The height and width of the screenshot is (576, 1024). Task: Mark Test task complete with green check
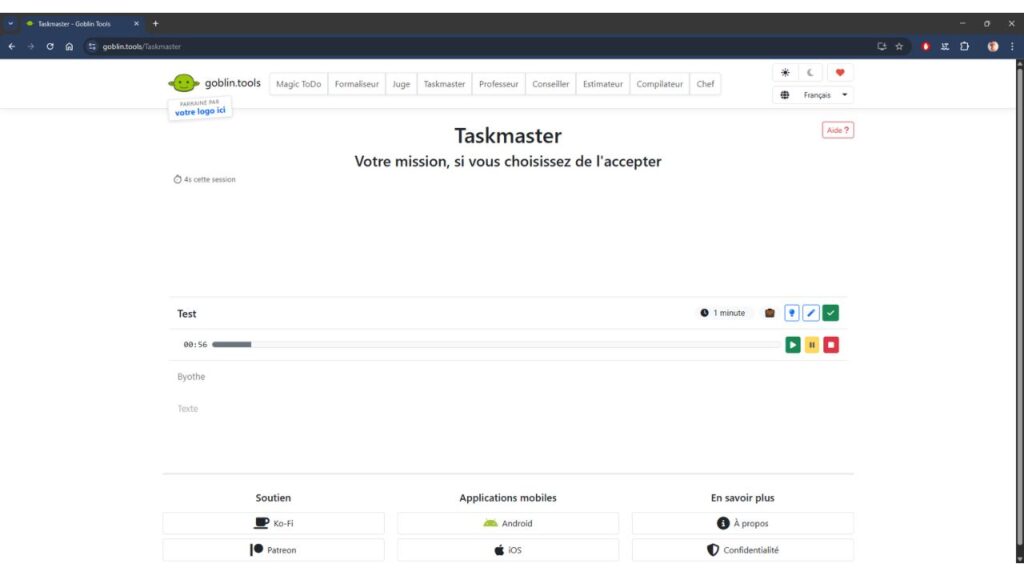coord(831,313)
